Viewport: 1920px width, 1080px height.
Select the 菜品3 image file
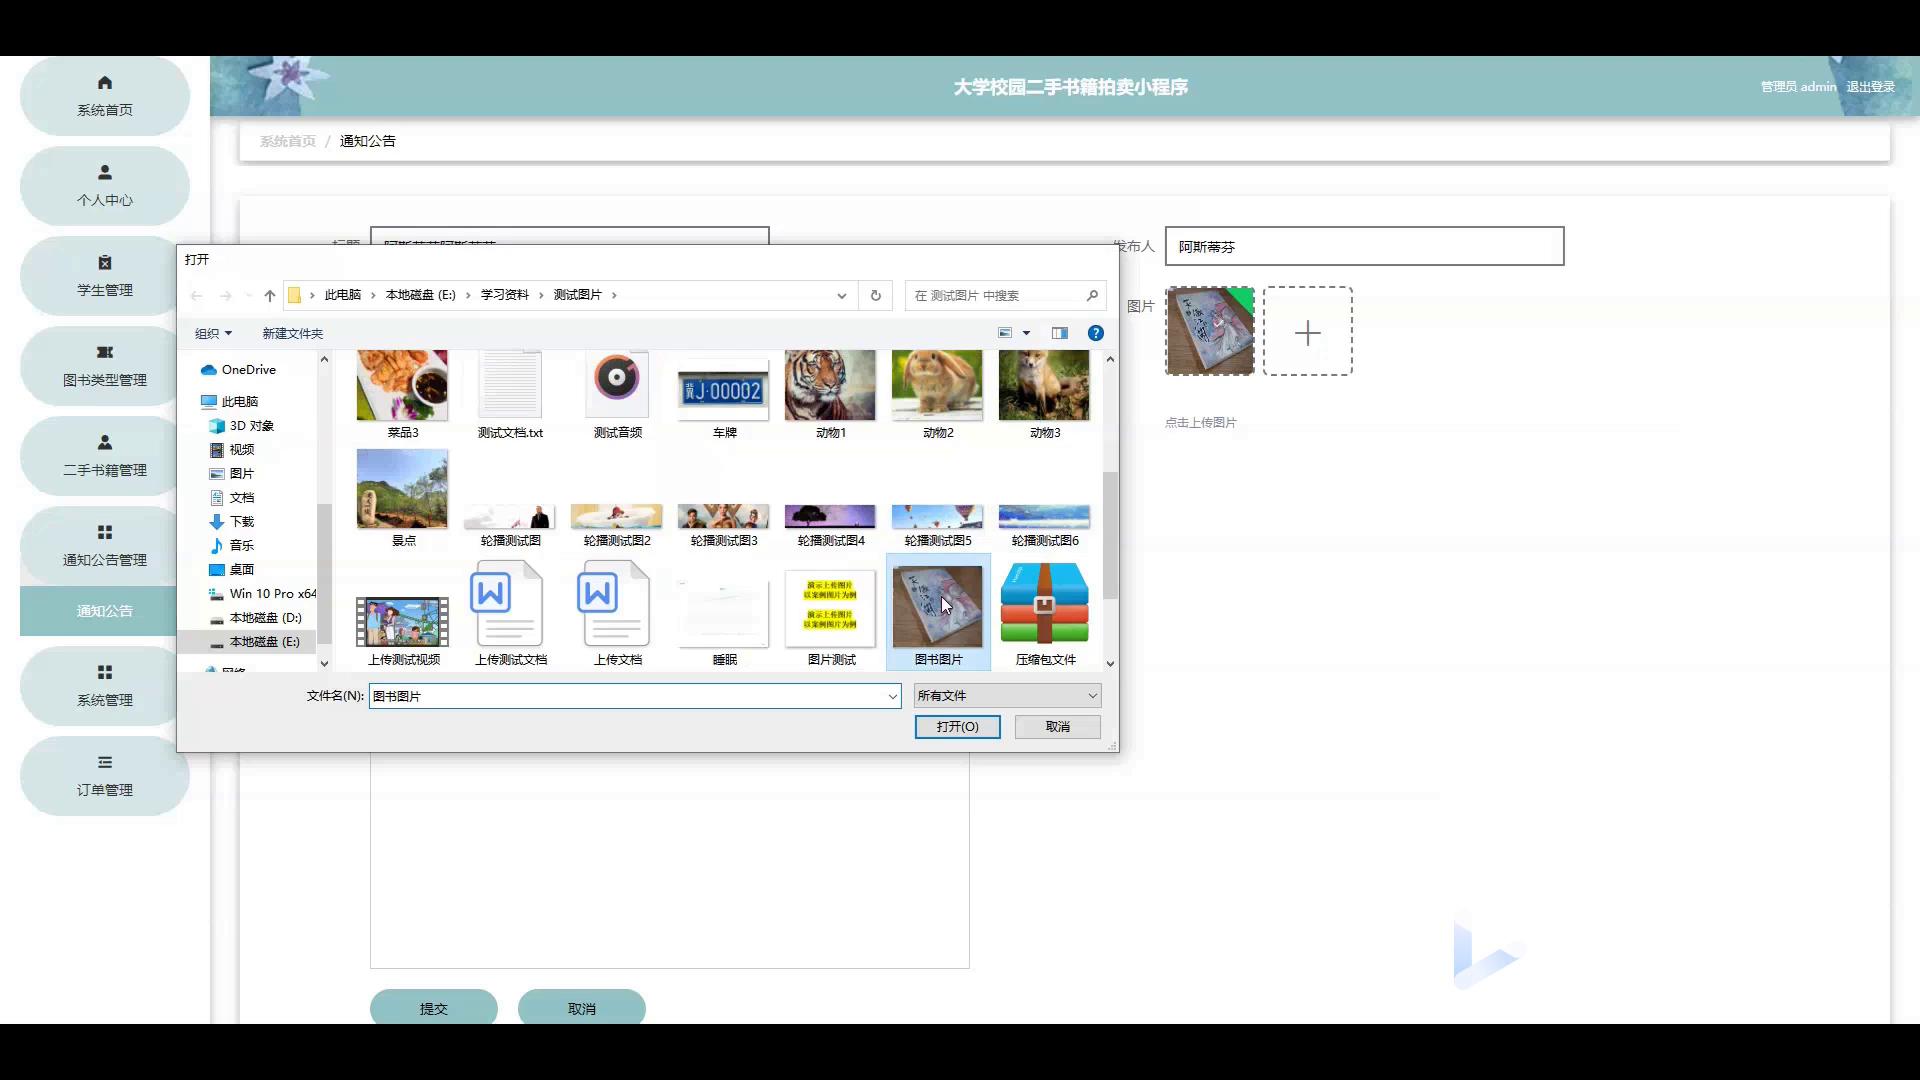pos(402,394)
